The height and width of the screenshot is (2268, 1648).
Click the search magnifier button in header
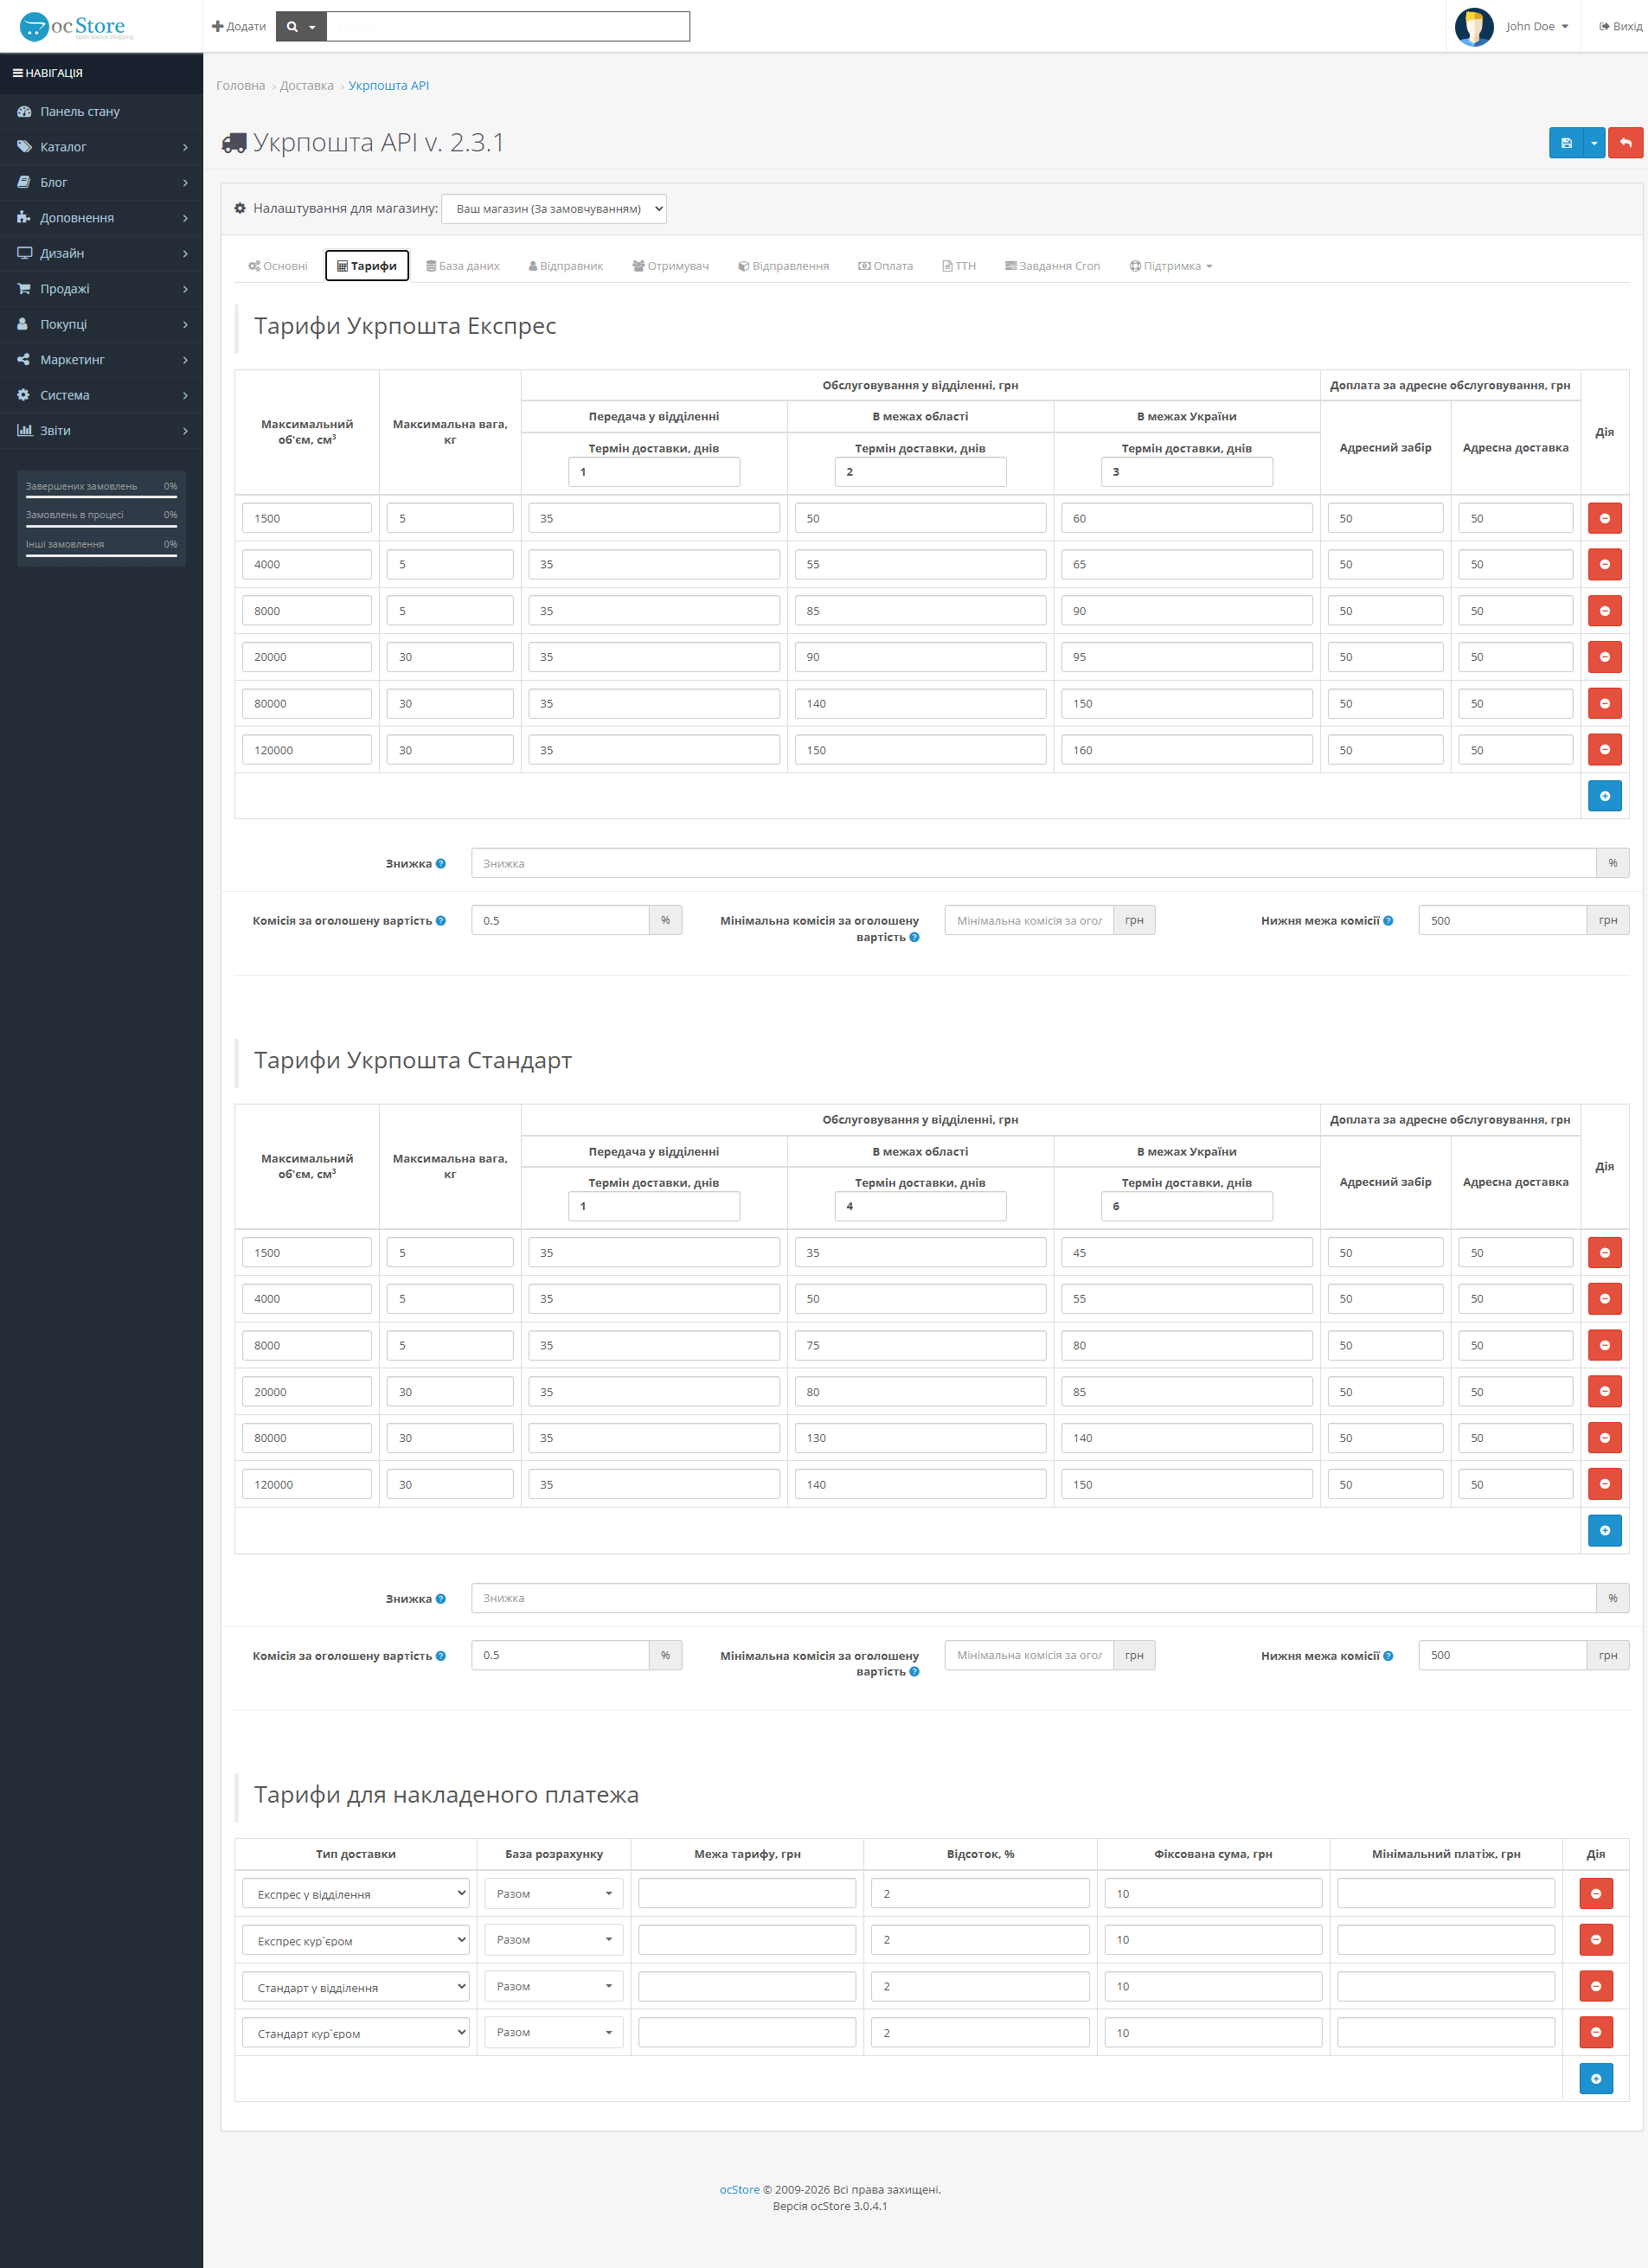[301, 27]
